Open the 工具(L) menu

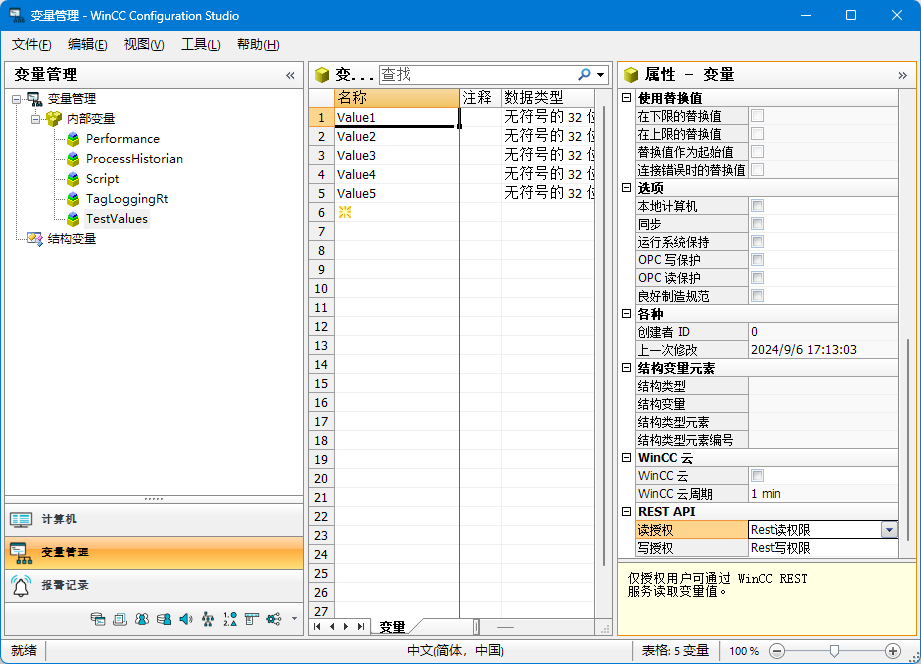[200, 45]
